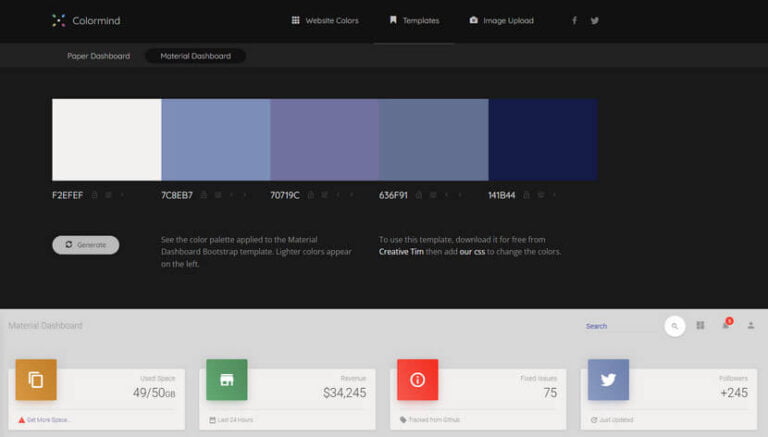Open adjust sliders for 7C8EB7 color
The image size is (768, 437).
point(218,195)
